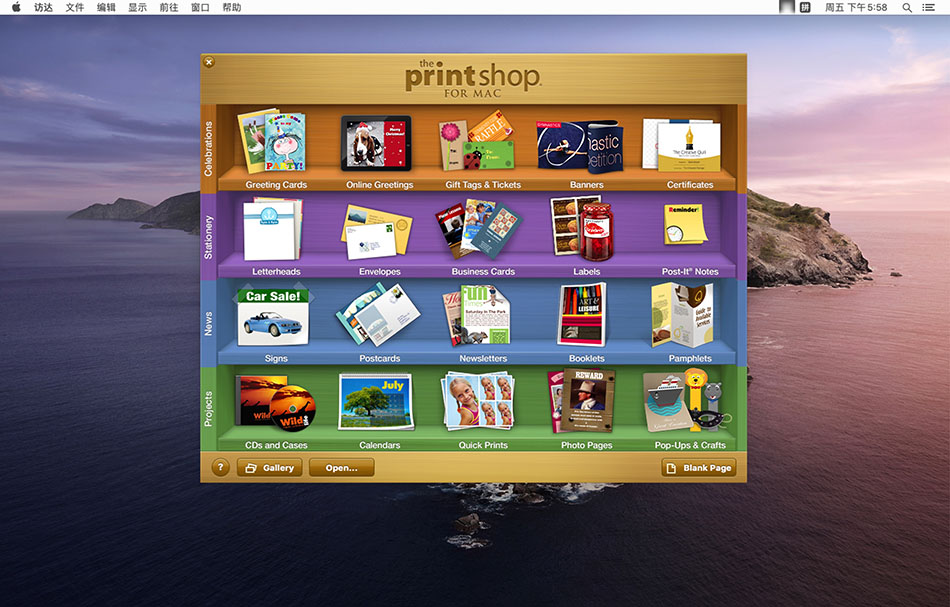Image resolution: width=950 pixels, height=607 pixels.
Task: Click the Spotlight search icon in menu bar
Action: pos(907,7)
